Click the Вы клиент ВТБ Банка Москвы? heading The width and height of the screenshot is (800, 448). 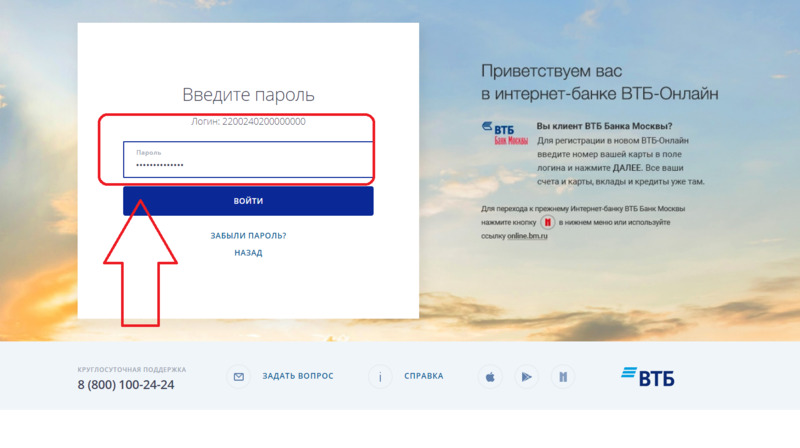point(604,126)
